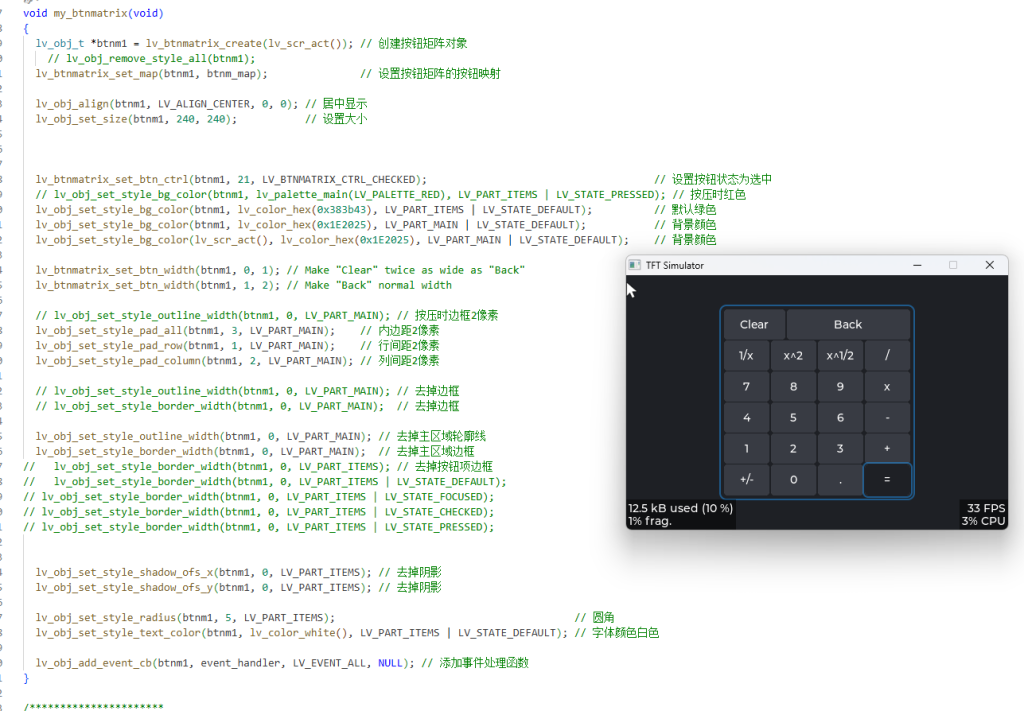Viewport: 1024px width, 711px height.
Task: Tap digit 5 on the keypad
Action: pos(793,417)
